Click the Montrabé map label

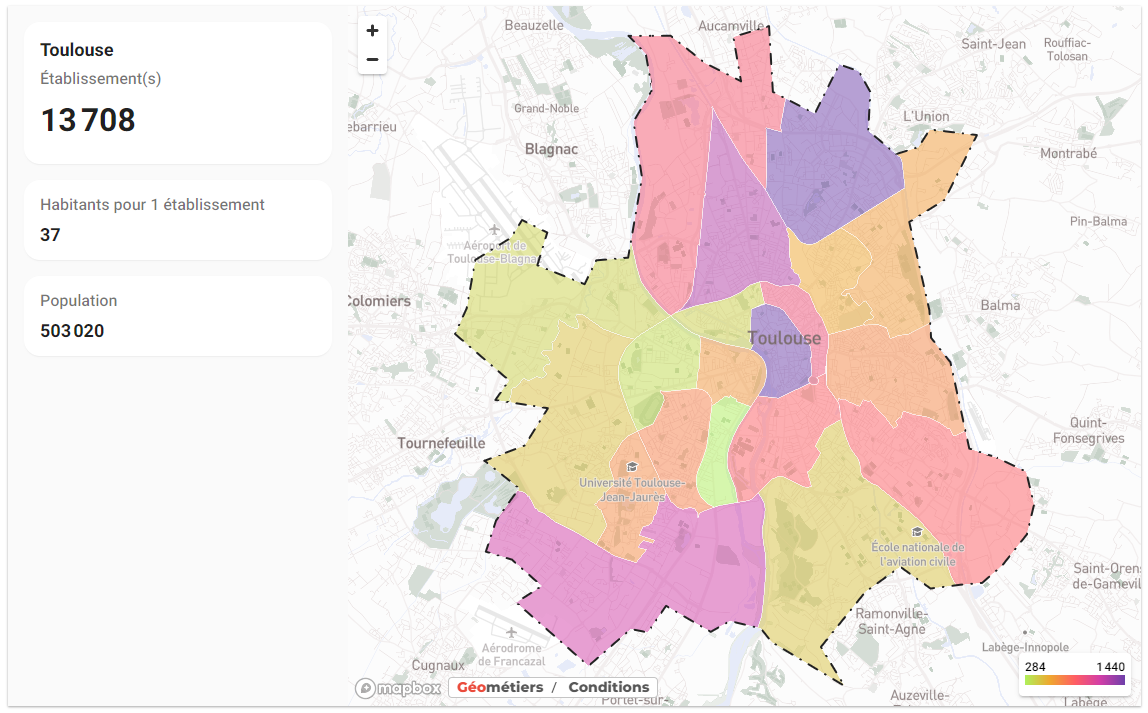point(1068,153)
